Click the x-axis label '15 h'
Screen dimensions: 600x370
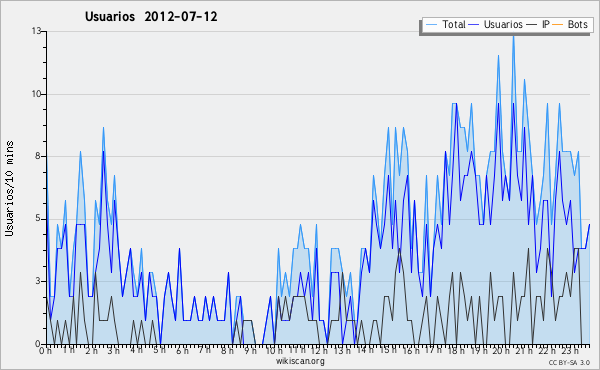tap(388, 350)
